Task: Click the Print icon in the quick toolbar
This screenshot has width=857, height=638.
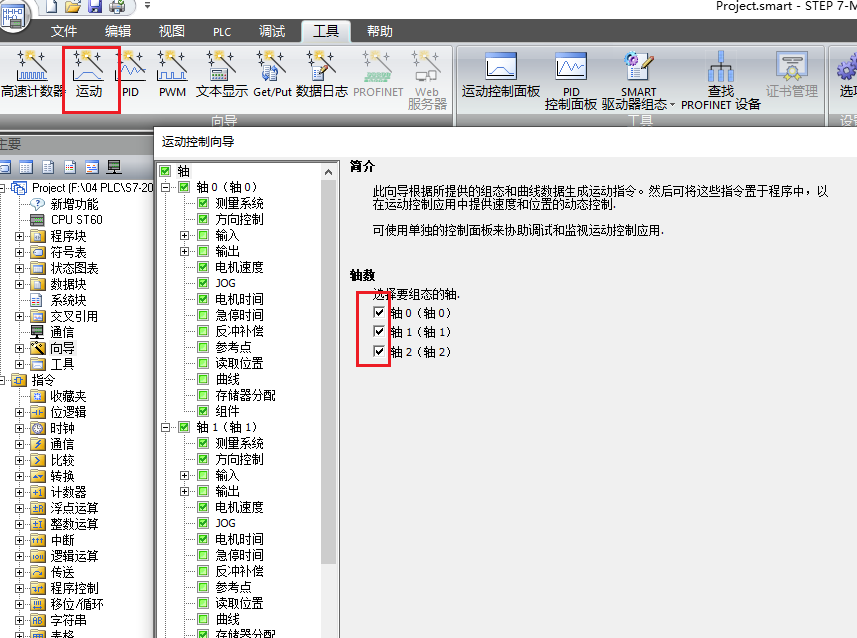Action: [x=117, y=6]
